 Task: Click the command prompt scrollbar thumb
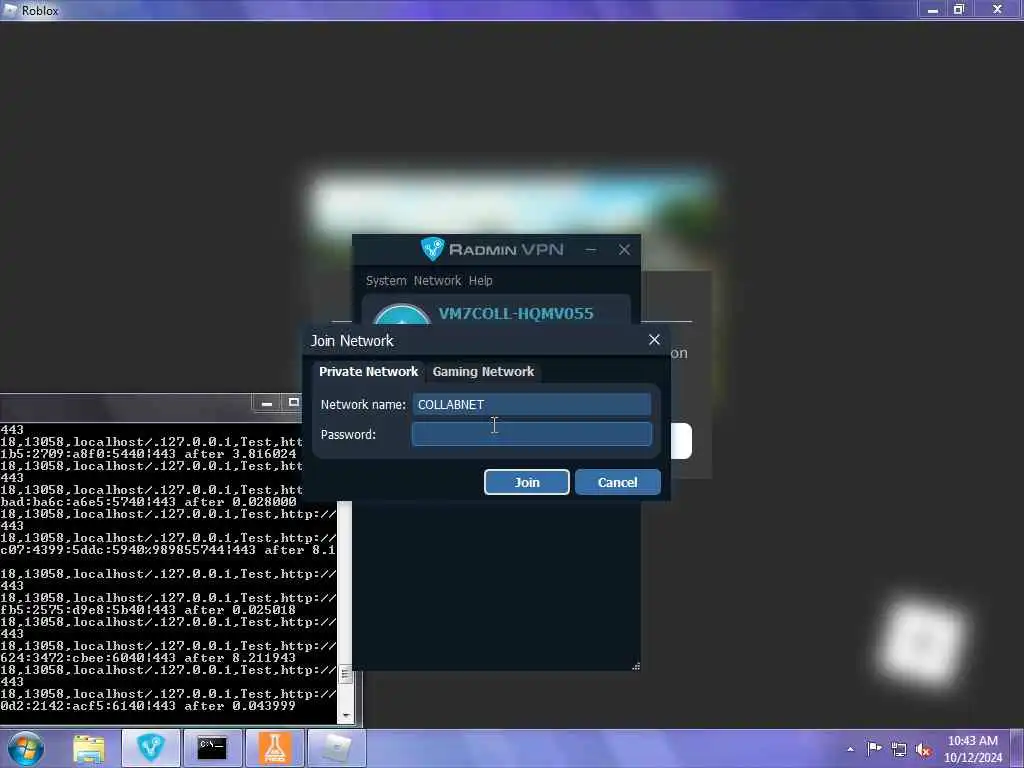coord(345,675)
